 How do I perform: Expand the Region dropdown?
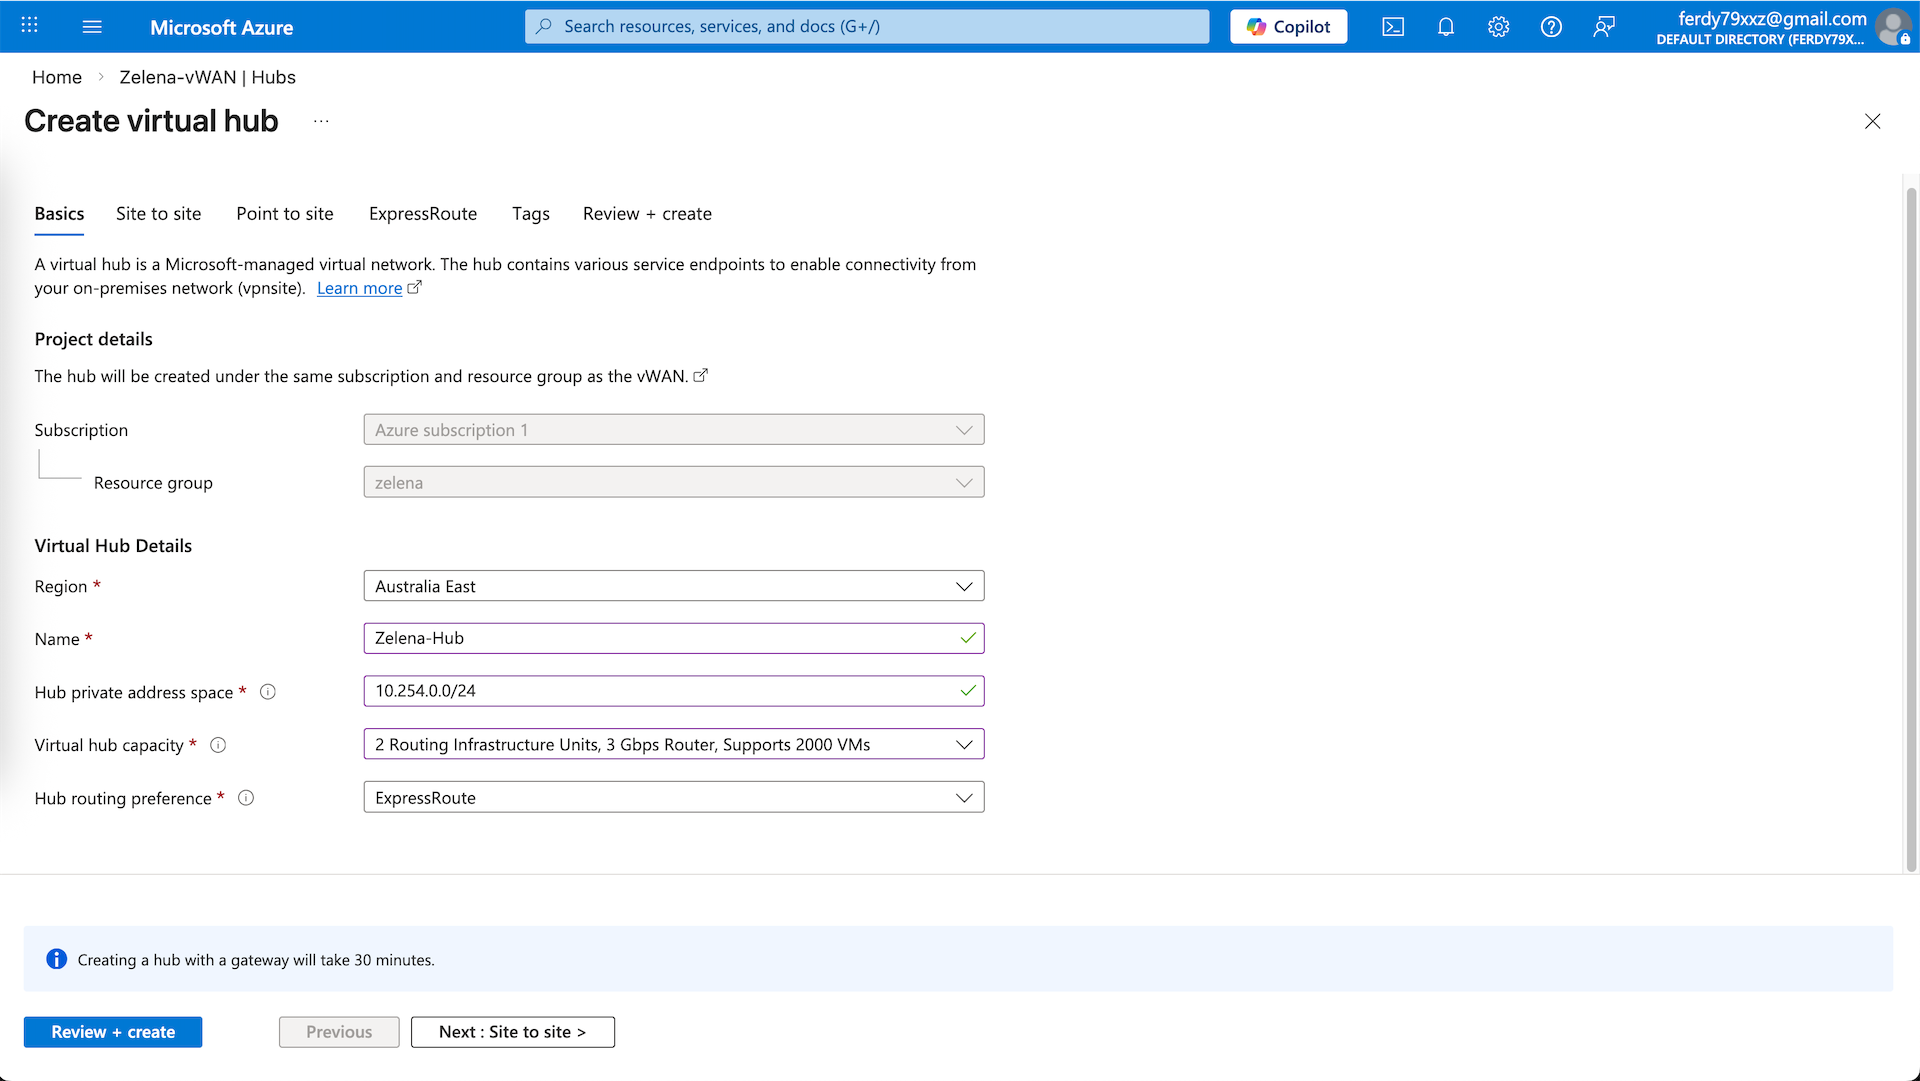pyautogui.click(x=673, y=586)
